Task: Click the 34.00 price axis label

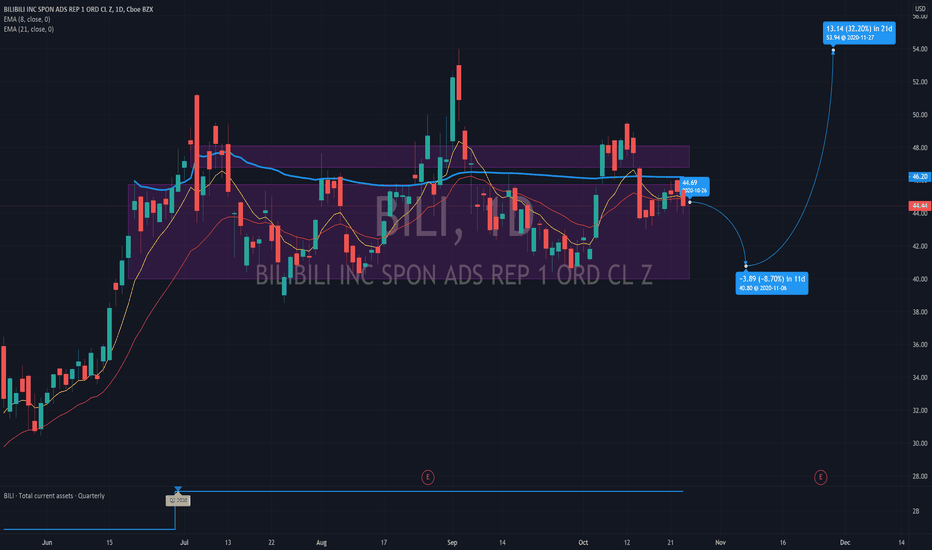Action: [x=920, y=378]
